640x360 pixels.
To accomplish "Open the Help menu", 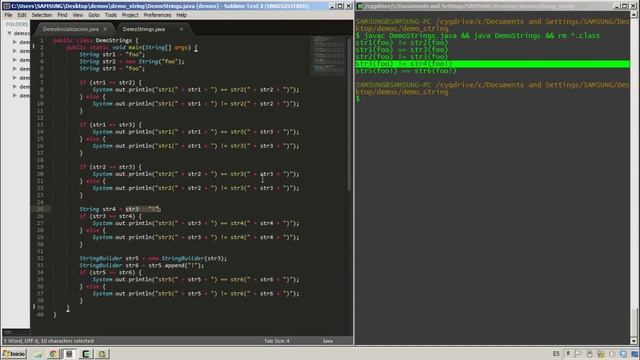I will click(x=181, y=15).
